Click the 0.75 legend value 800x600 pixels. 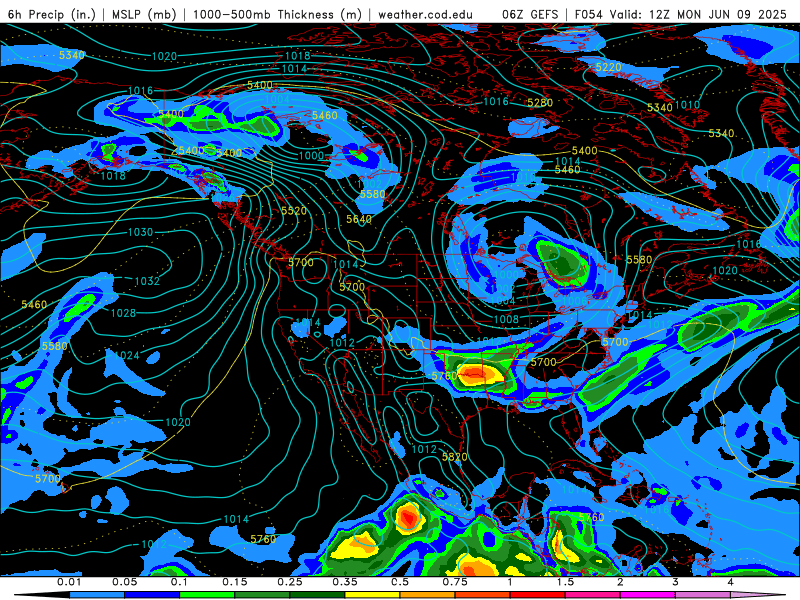(455, 582)
